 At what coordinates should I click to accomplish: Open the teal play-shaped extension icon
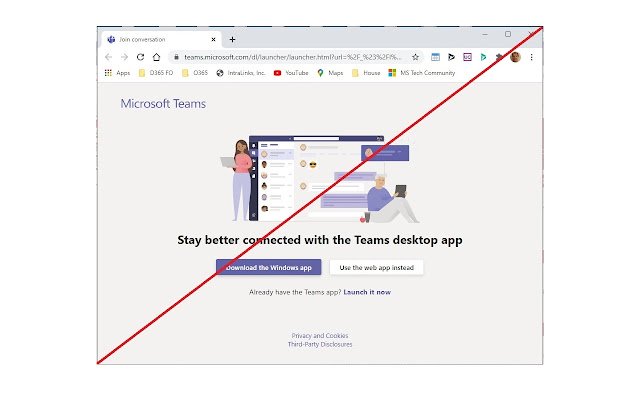[x=483, y=57]
